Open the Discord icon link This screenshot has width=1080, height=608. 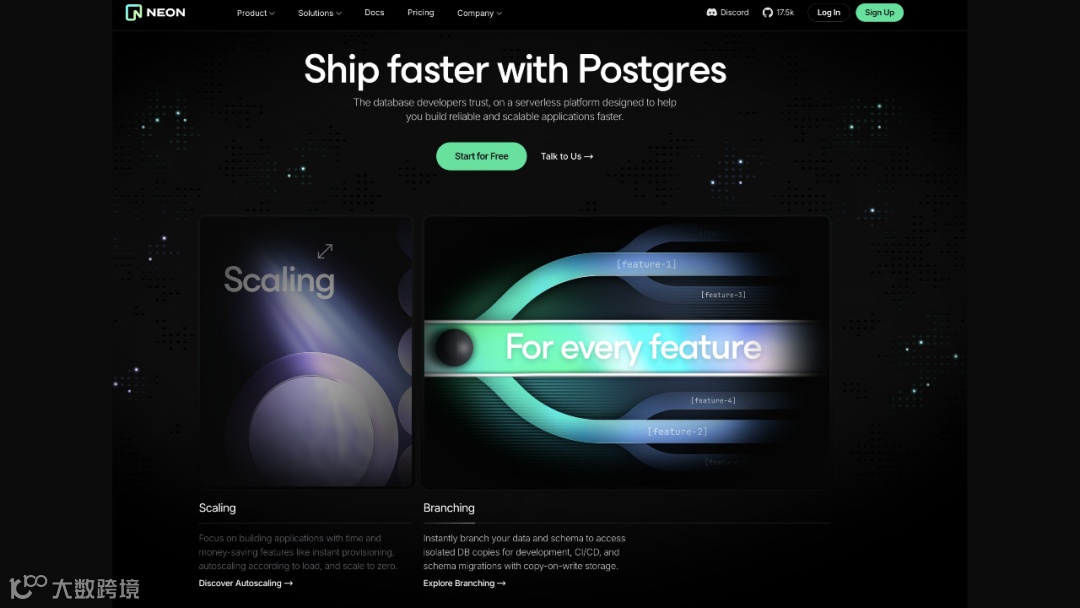click(x=712, y=12)
